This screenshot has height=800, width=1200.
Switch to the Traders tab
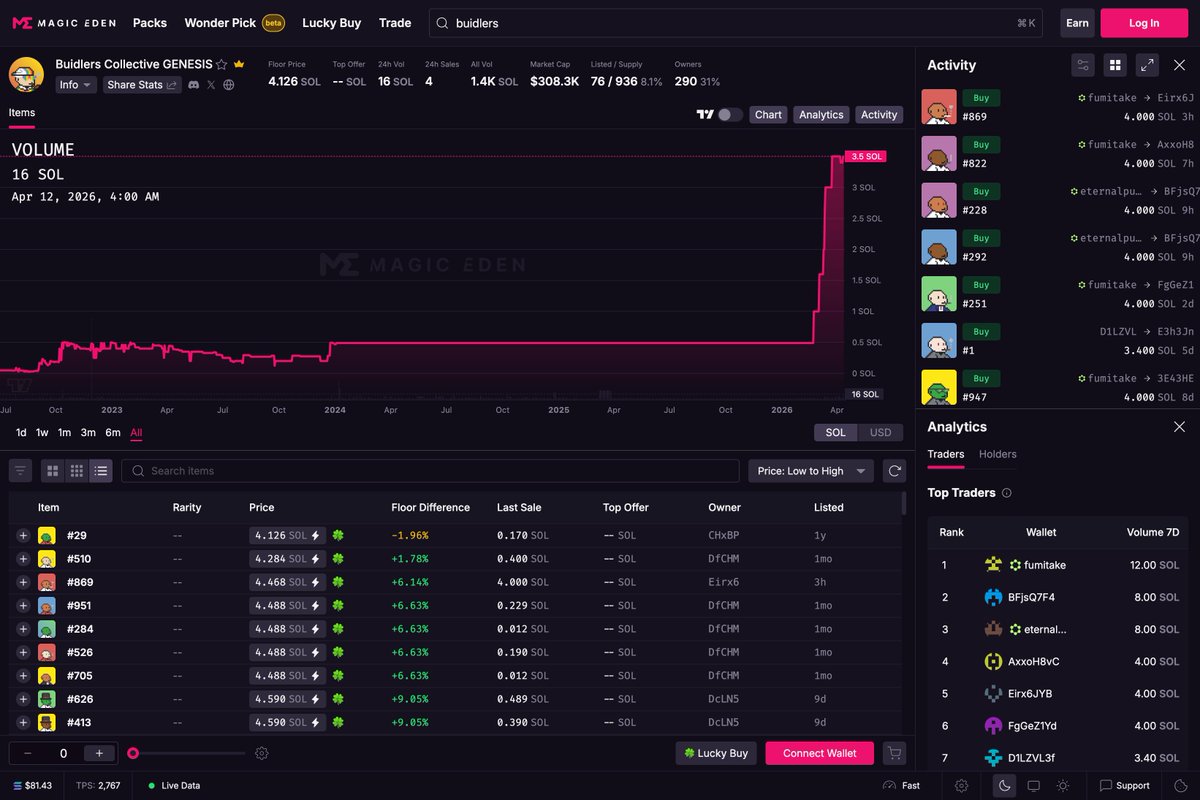pos(946,454)
